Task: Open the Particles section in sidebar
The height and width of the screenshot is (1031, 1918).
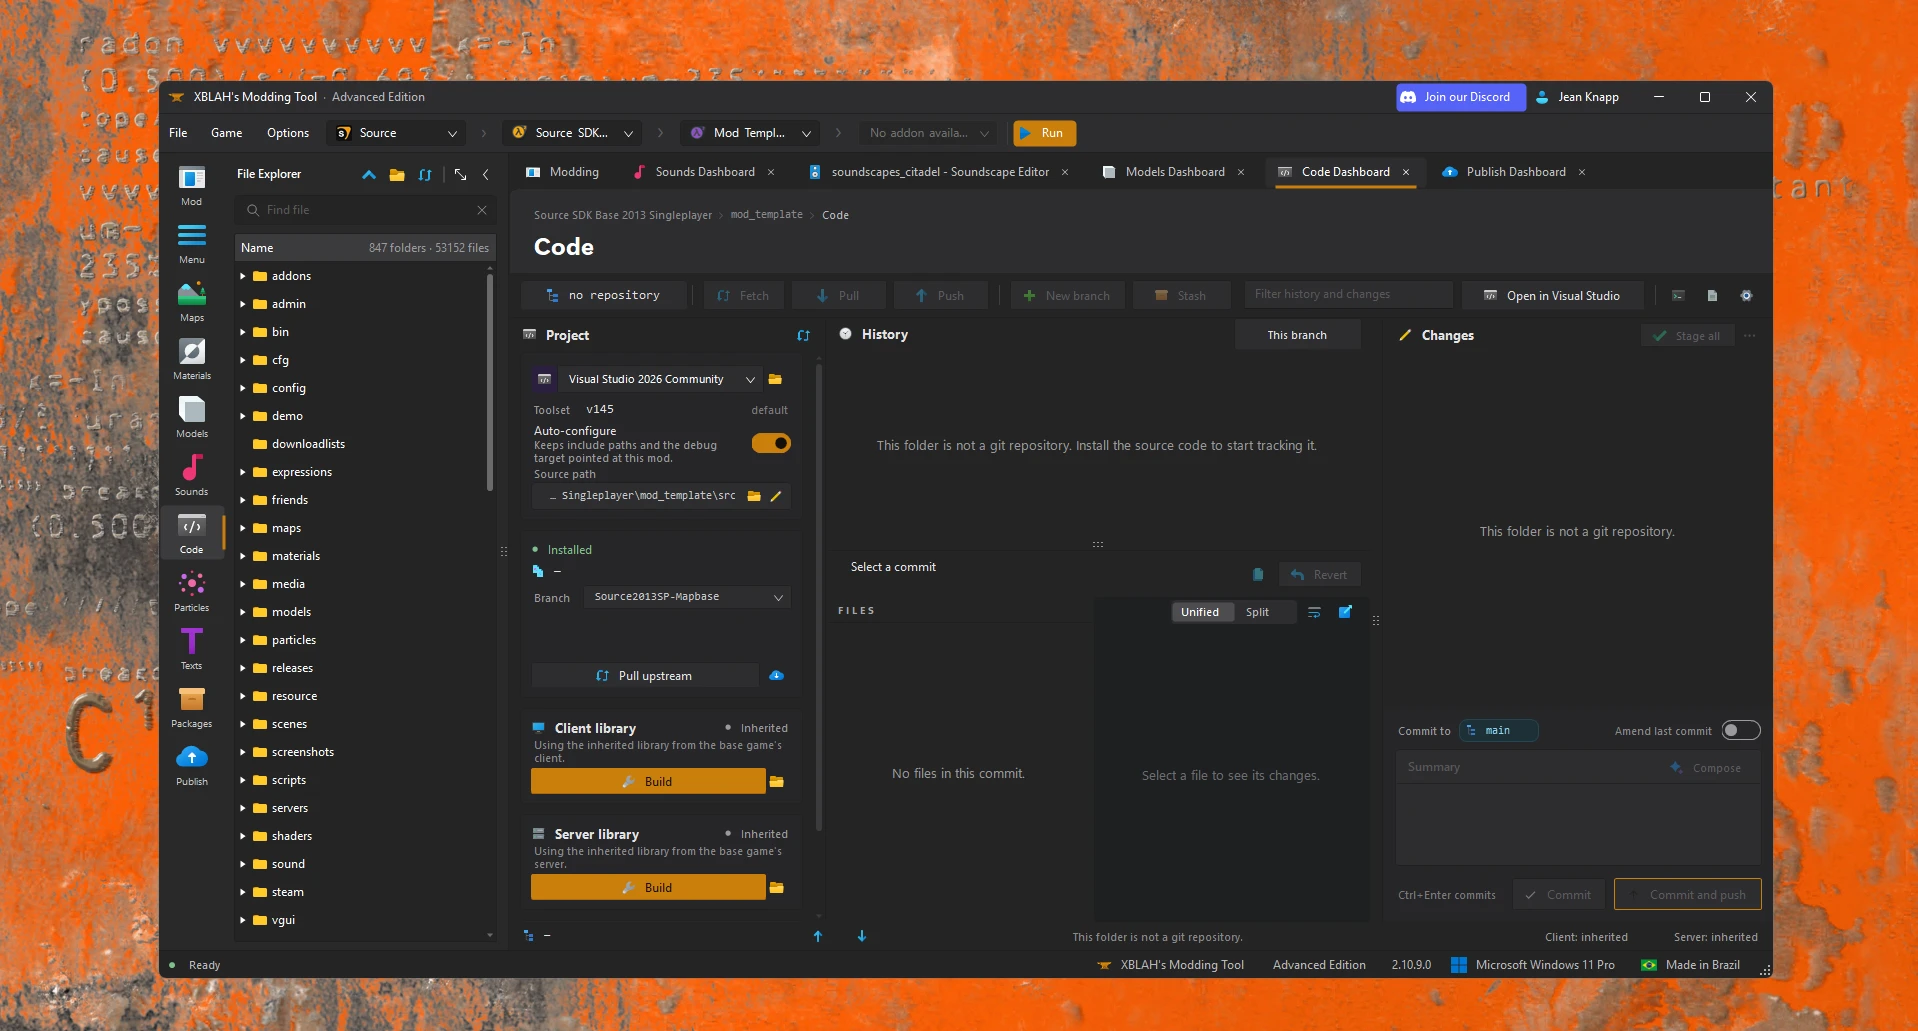Action: 191,592
